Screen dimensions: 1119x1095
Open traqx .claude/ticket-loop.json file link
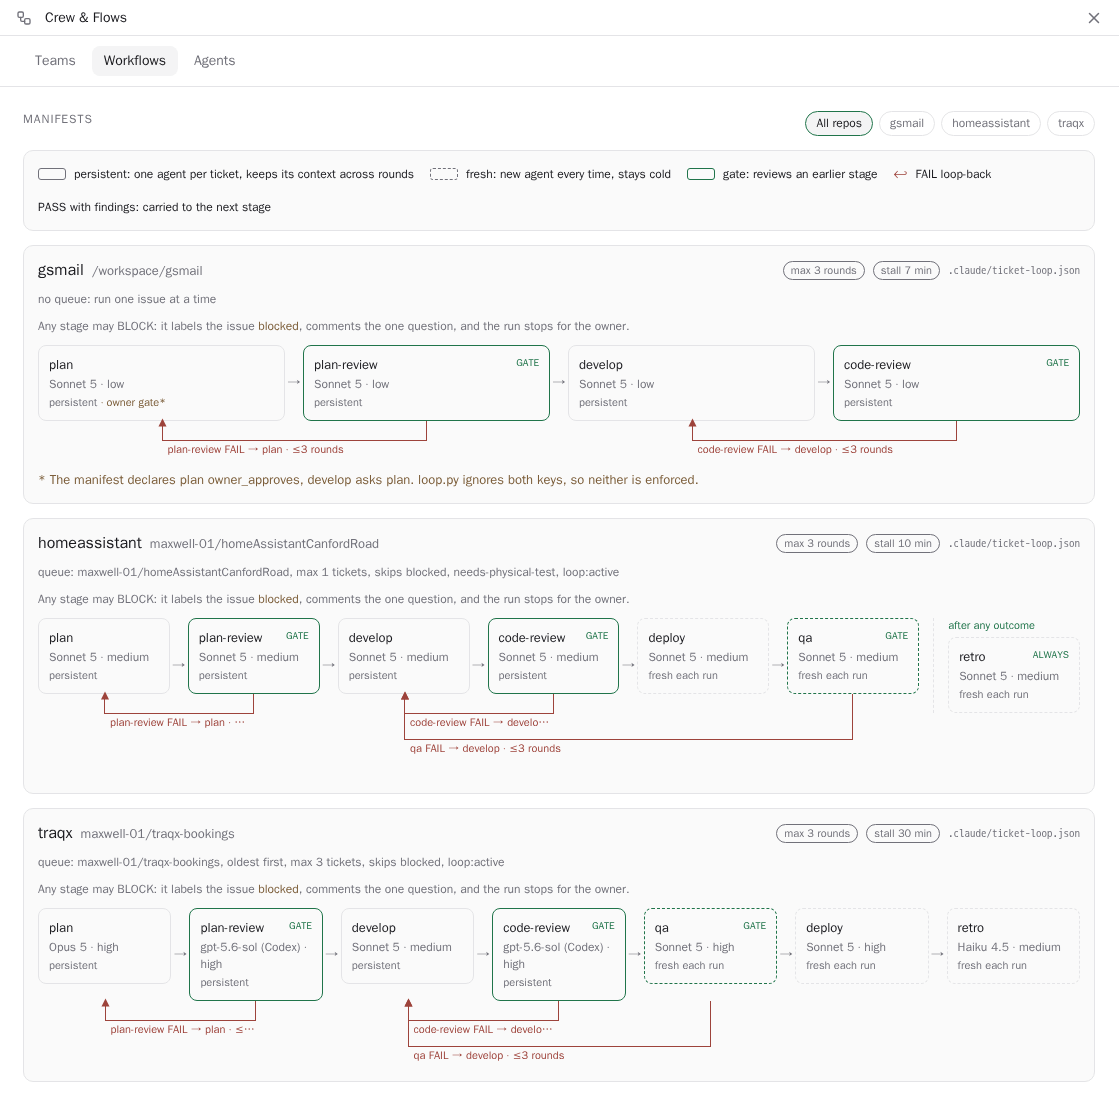(1014, 834)
